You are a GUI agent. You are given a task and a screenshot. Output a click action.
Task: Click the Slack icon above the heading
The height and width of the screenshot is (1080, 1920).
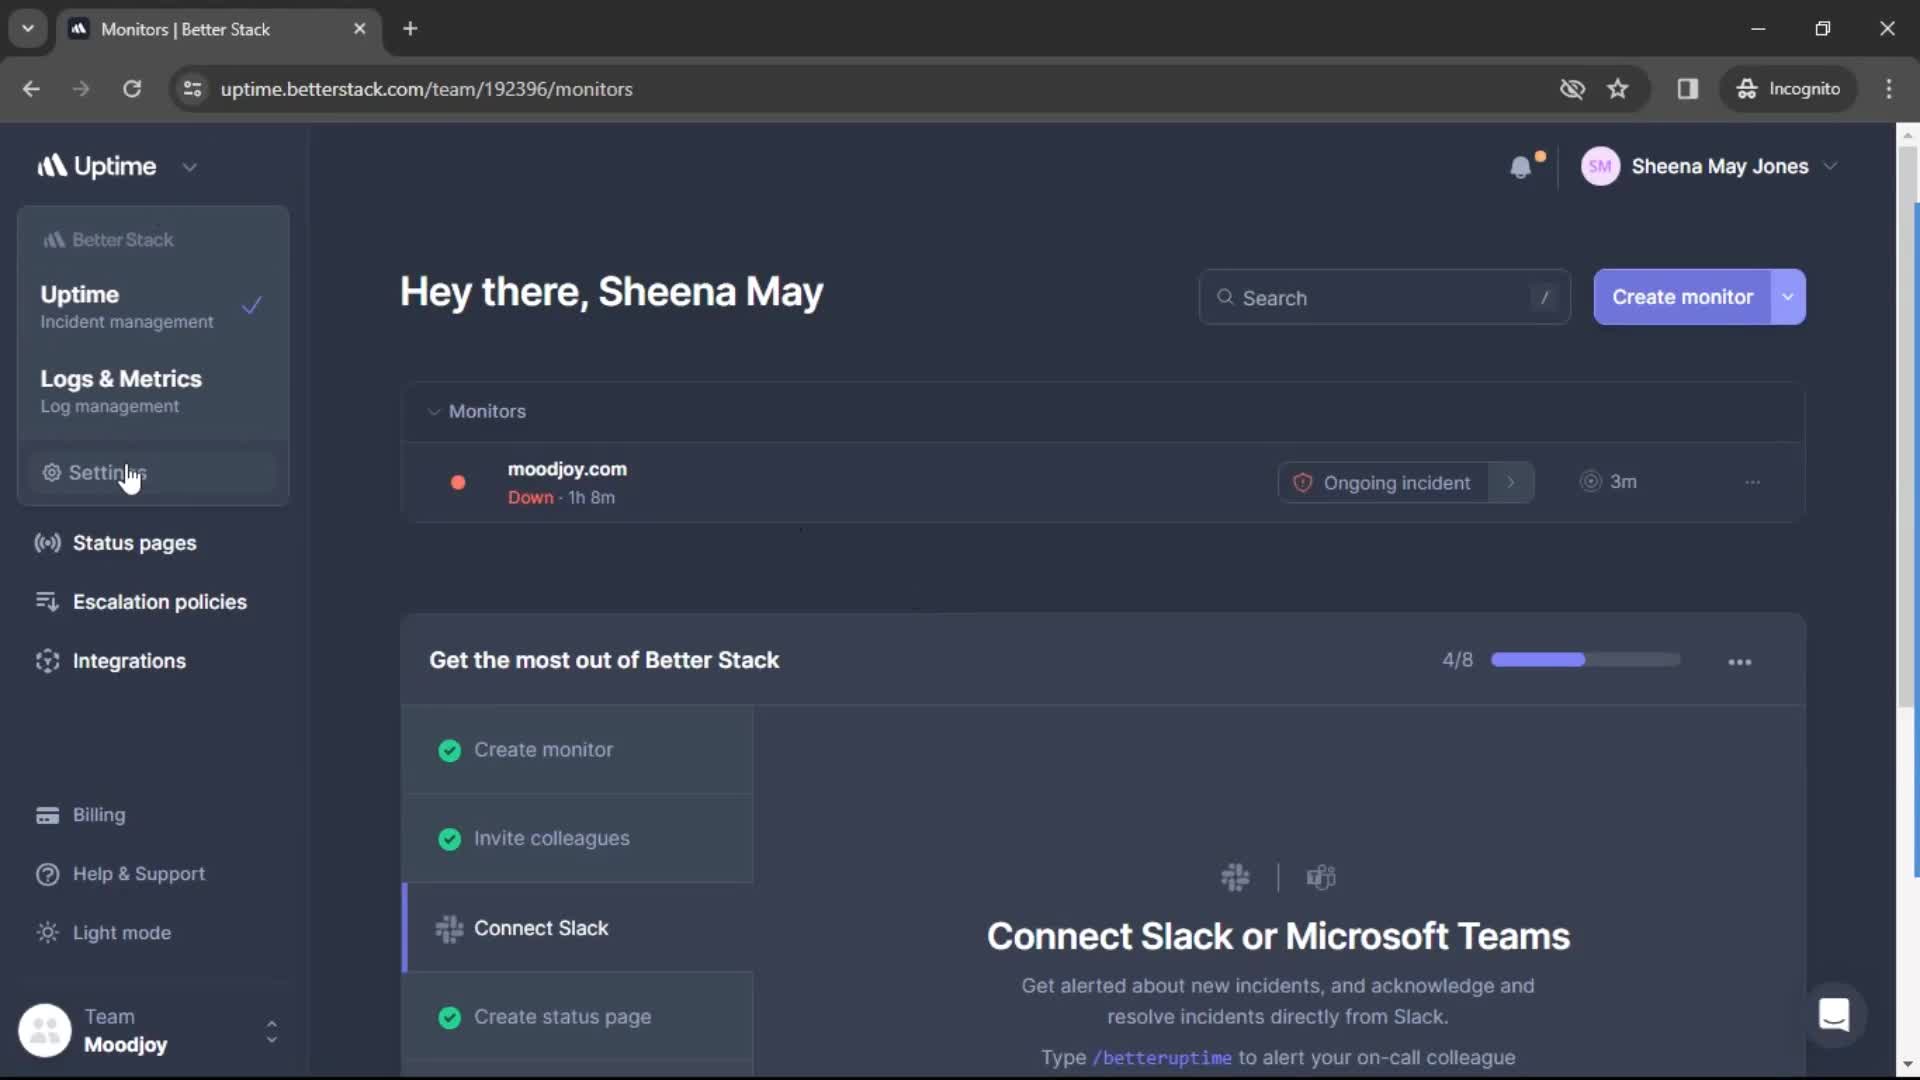point(1235,877)
